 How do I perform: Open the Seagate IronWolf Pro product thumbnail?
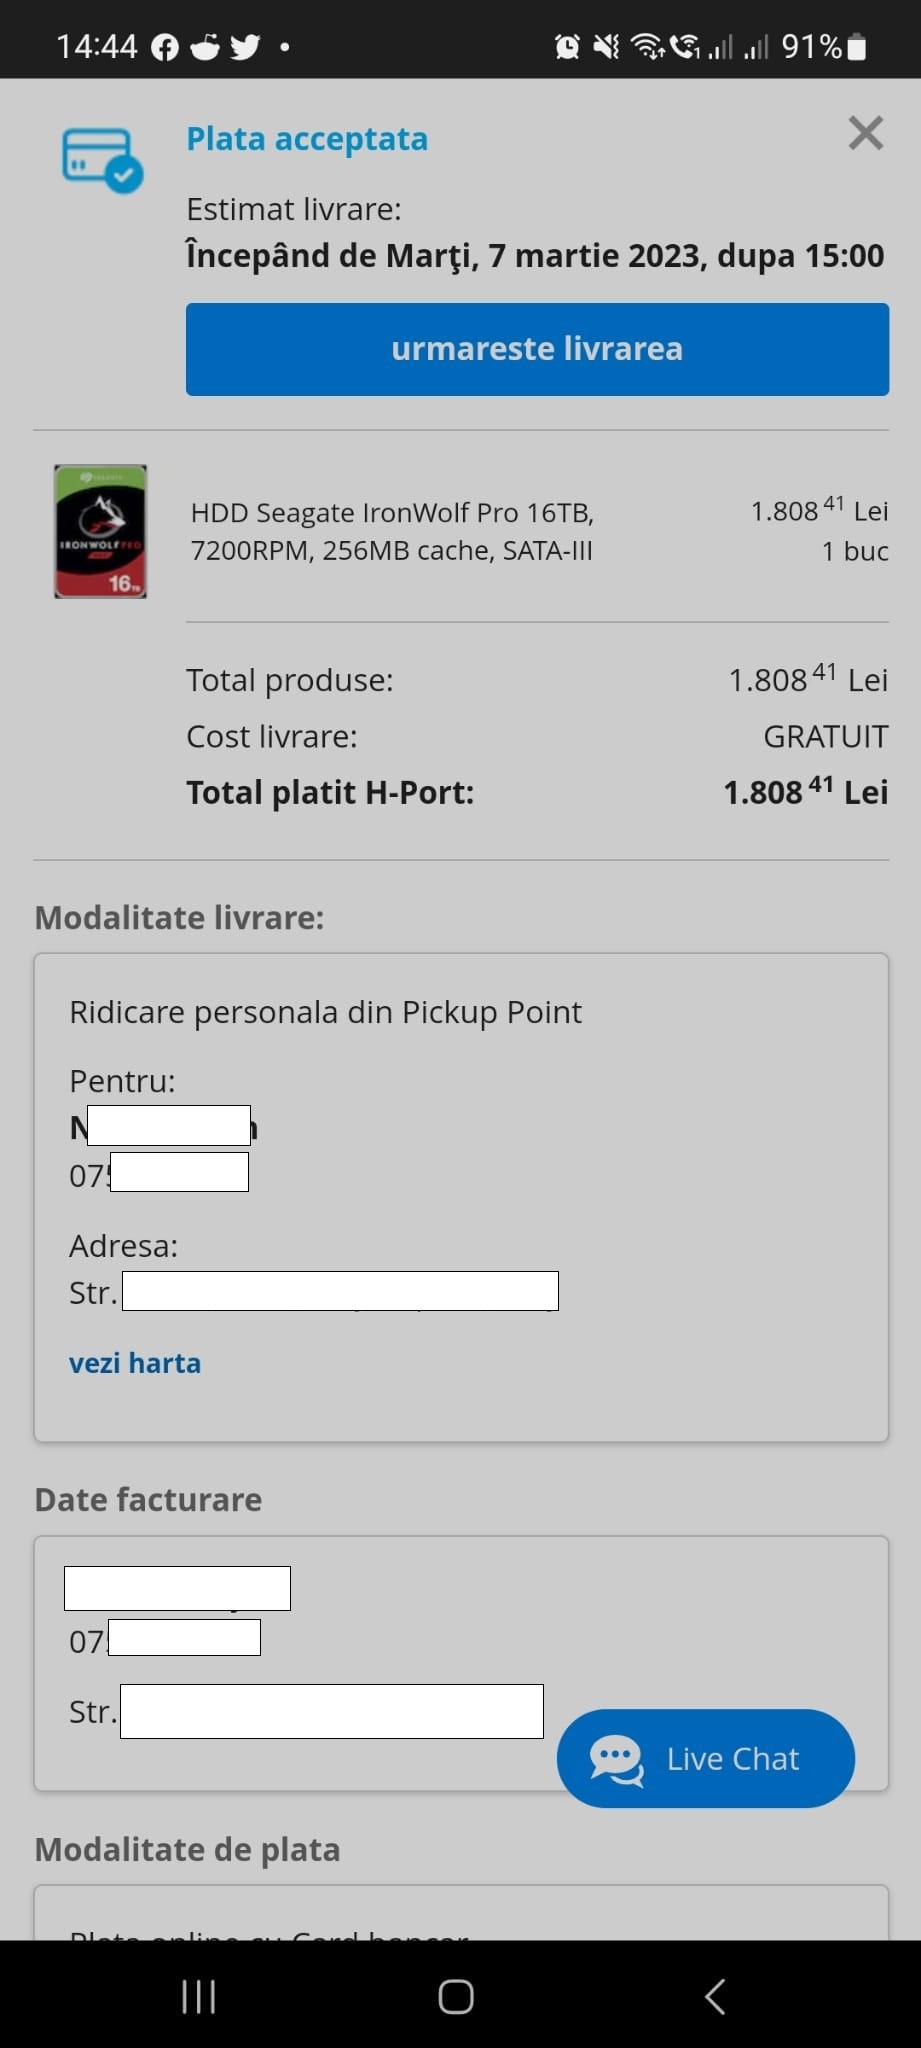coord(100,531)
